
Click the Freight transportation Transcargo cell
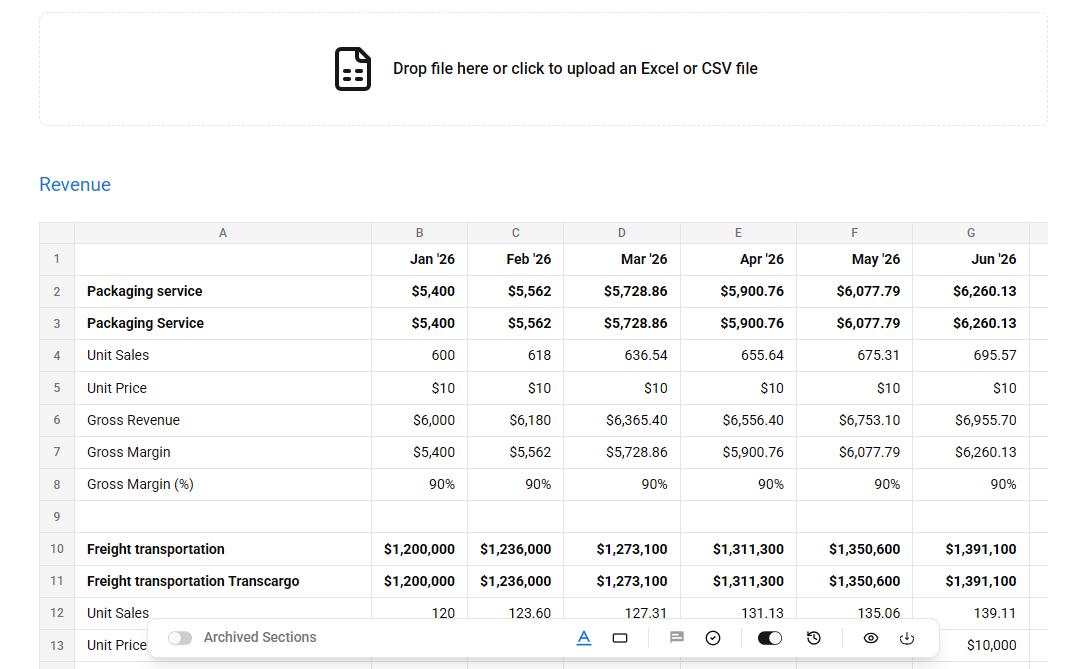pos(223,581)
